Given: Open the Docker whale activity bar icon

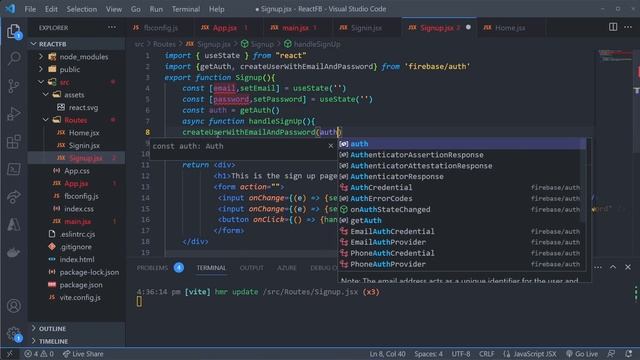Looking at the screenshot, I should tap(13, 252).
